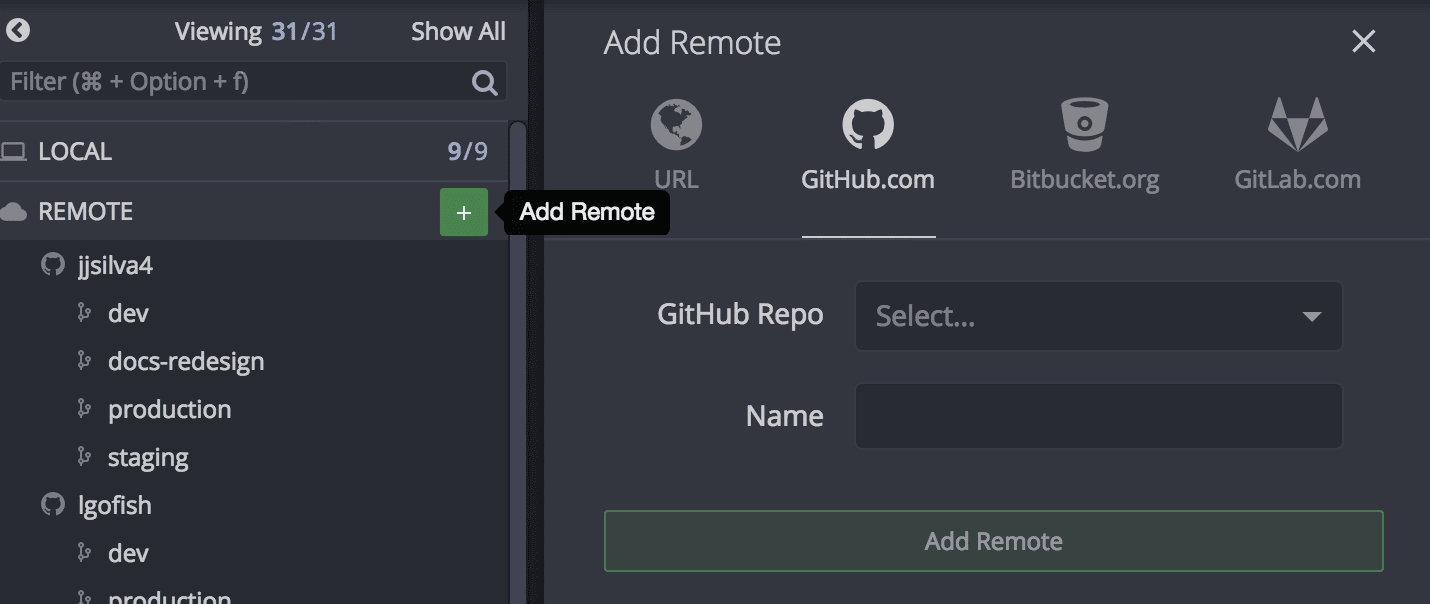Toggle the LOCAL section visibility
Viewport: 1430px width, 604px height.
click(75, 151)
